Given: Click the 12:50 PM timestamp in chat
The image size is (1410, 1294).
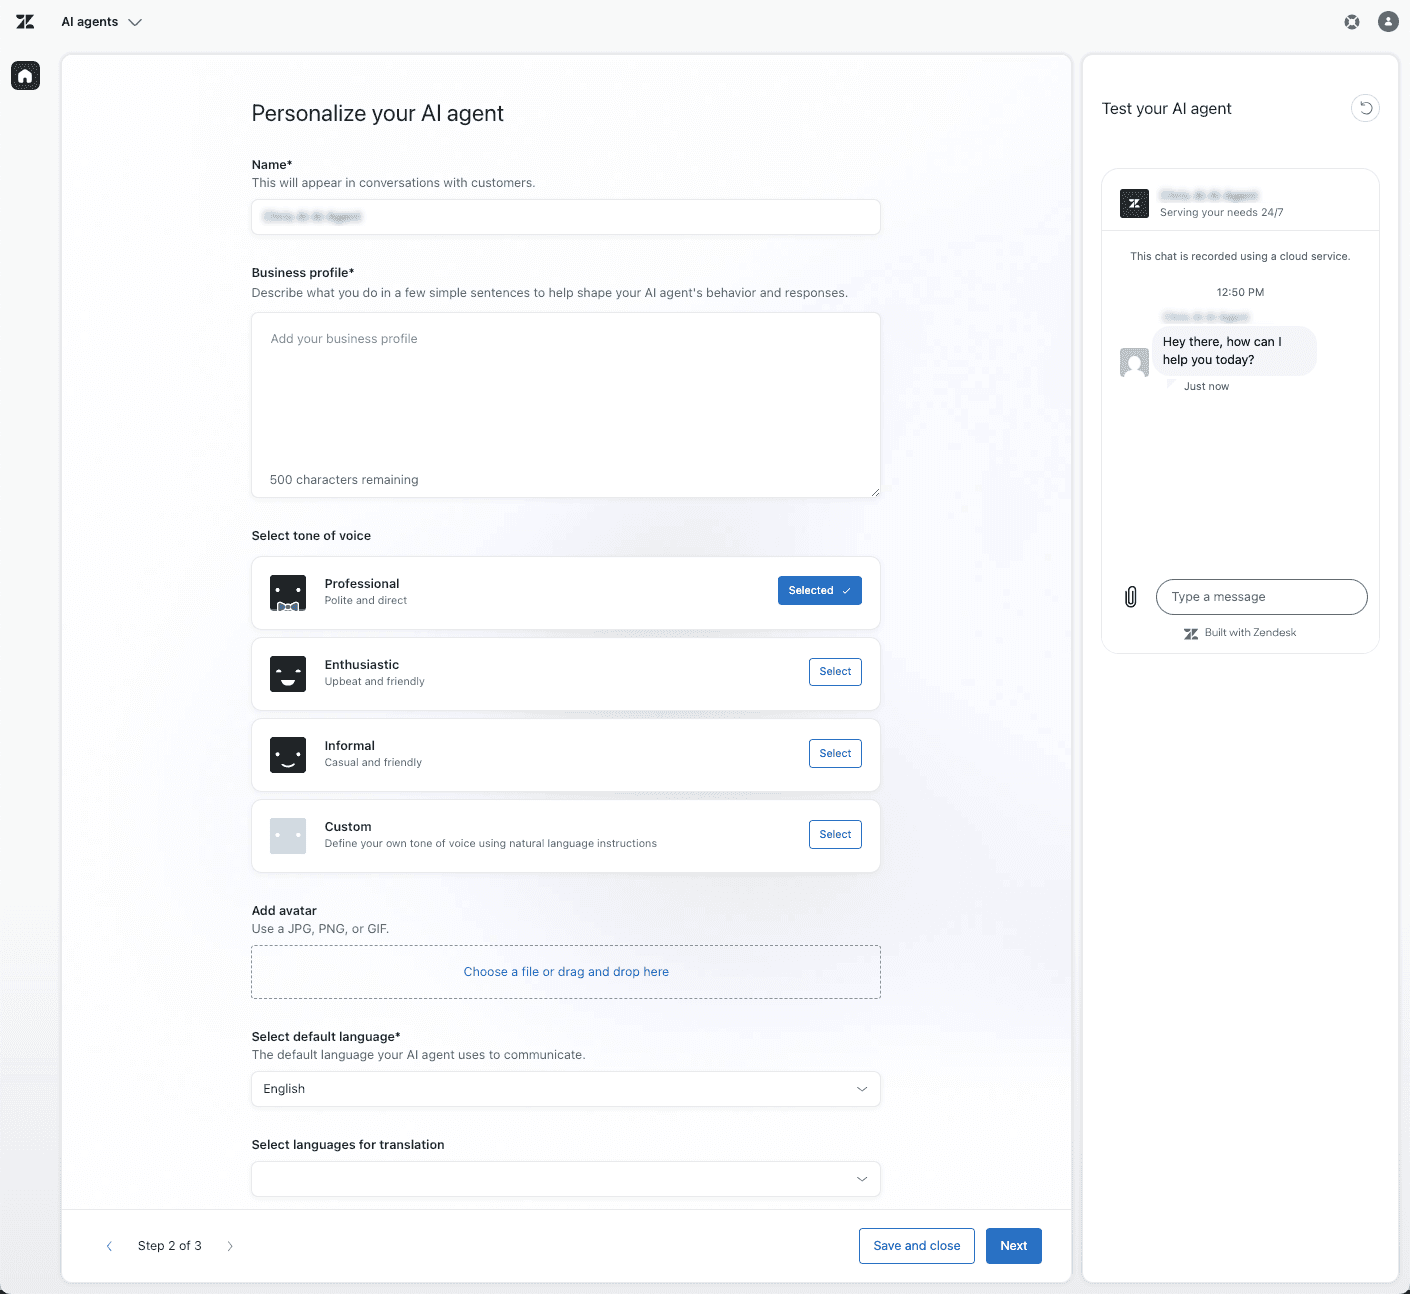Looking at the screenshot, I should (1240, 293).
